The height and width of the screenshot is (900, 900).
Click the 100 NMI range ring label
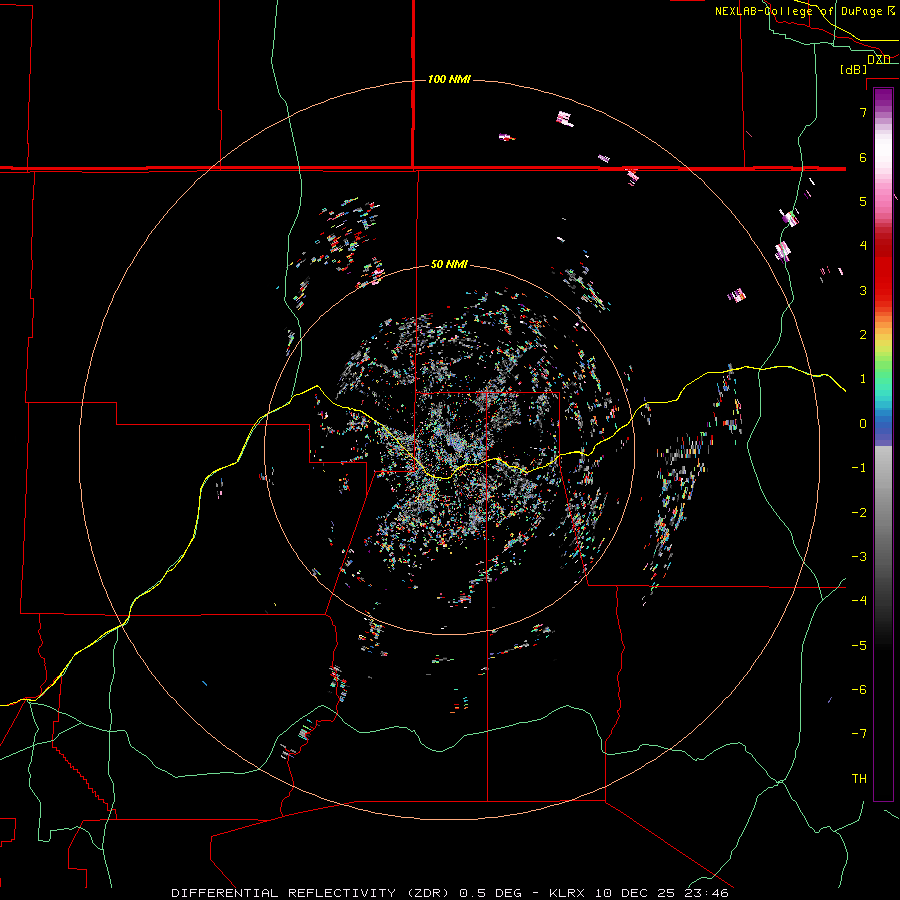pyautogui.click(x=449, y=79)
